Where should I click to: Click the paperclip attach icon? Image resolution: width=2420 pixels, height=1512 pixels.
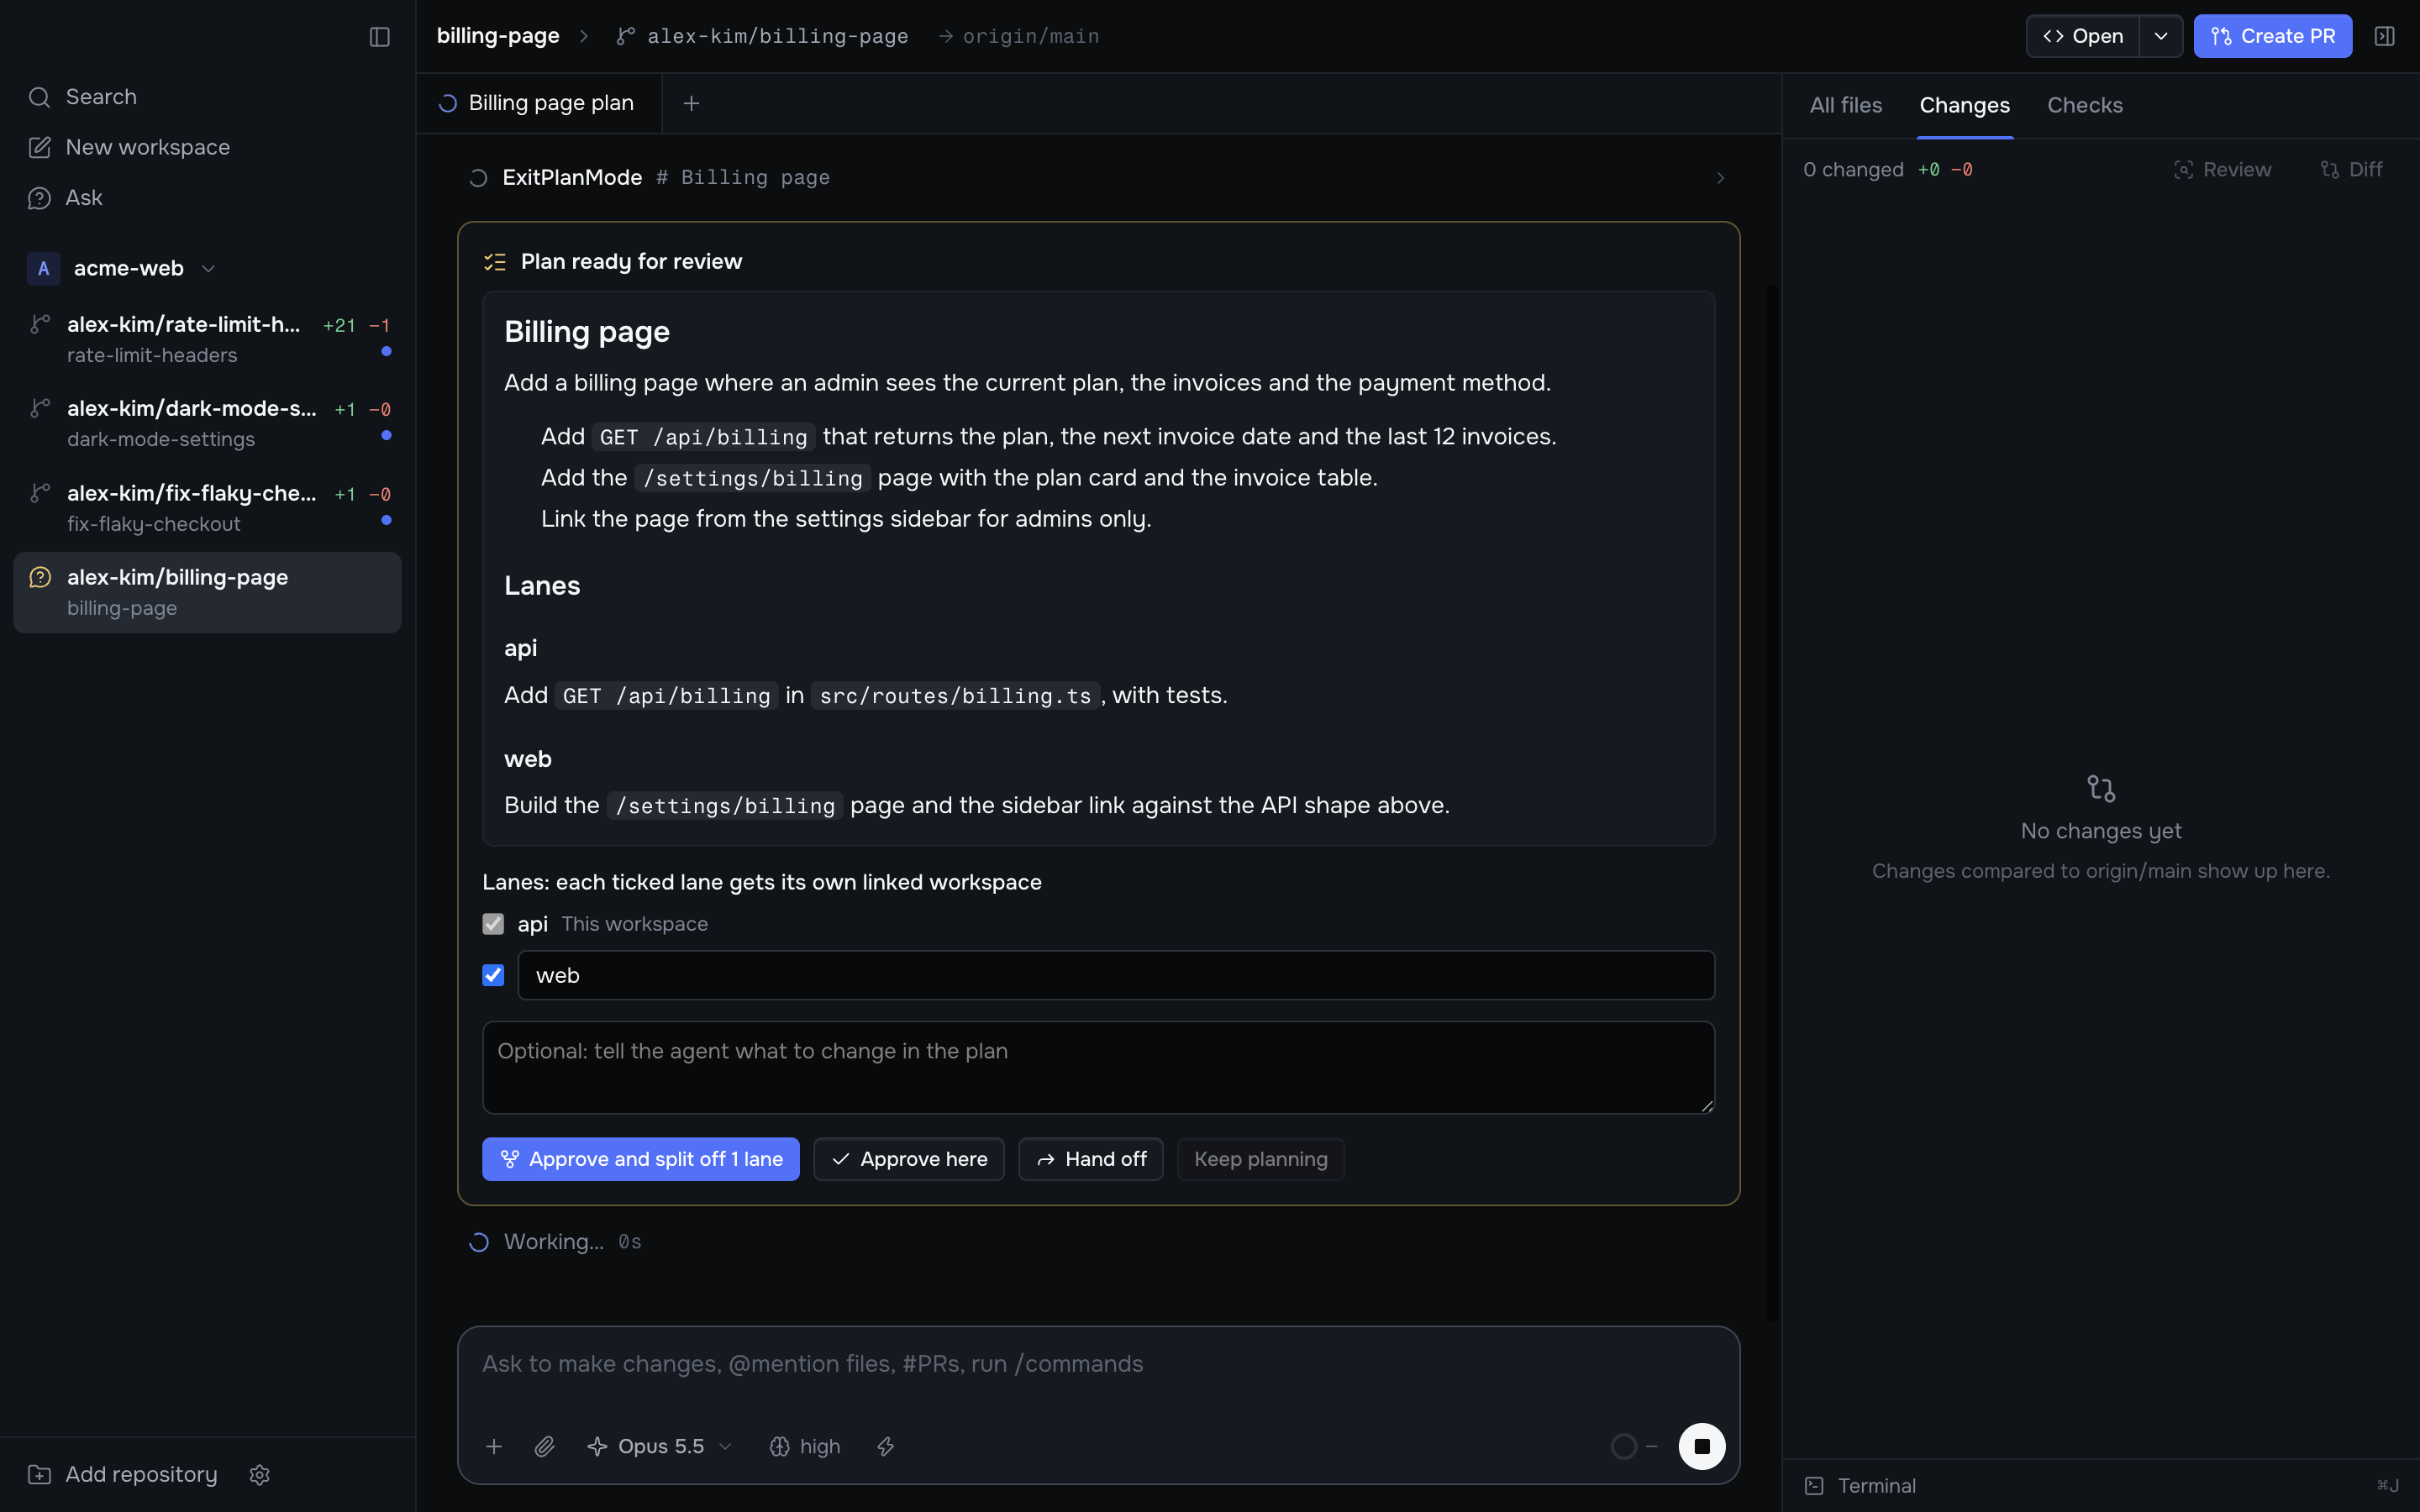(x=544, y=1446)
